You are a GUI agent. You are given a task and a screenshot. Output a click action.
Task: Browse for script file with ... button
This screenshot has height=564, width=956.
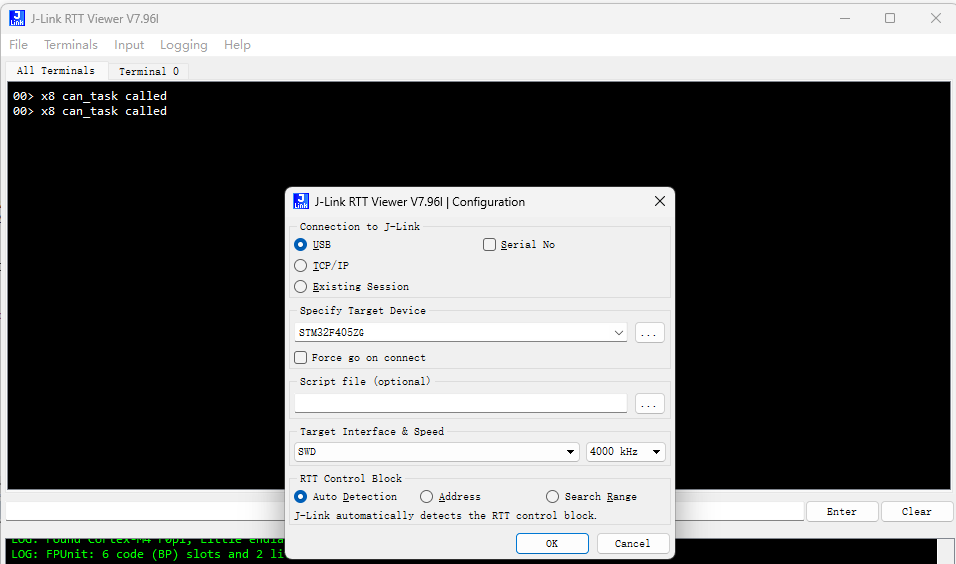click(x=649, y=404)
